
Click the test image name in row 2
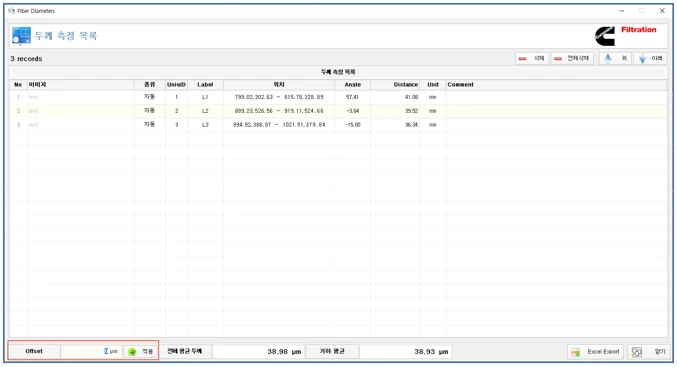coord(33,111)
